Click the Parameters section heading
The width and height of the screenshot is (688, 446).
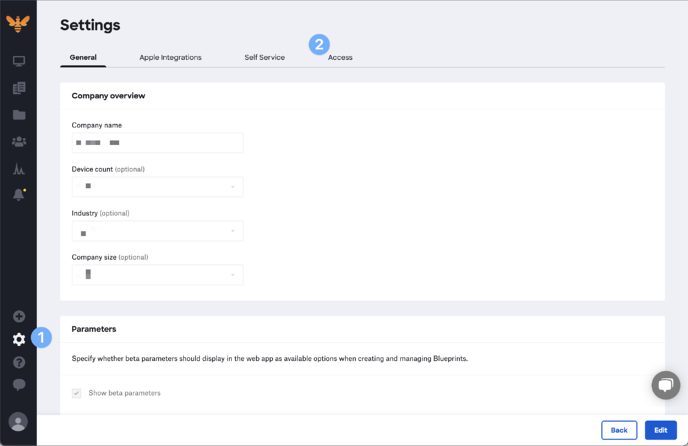click(x=94, y=329)
